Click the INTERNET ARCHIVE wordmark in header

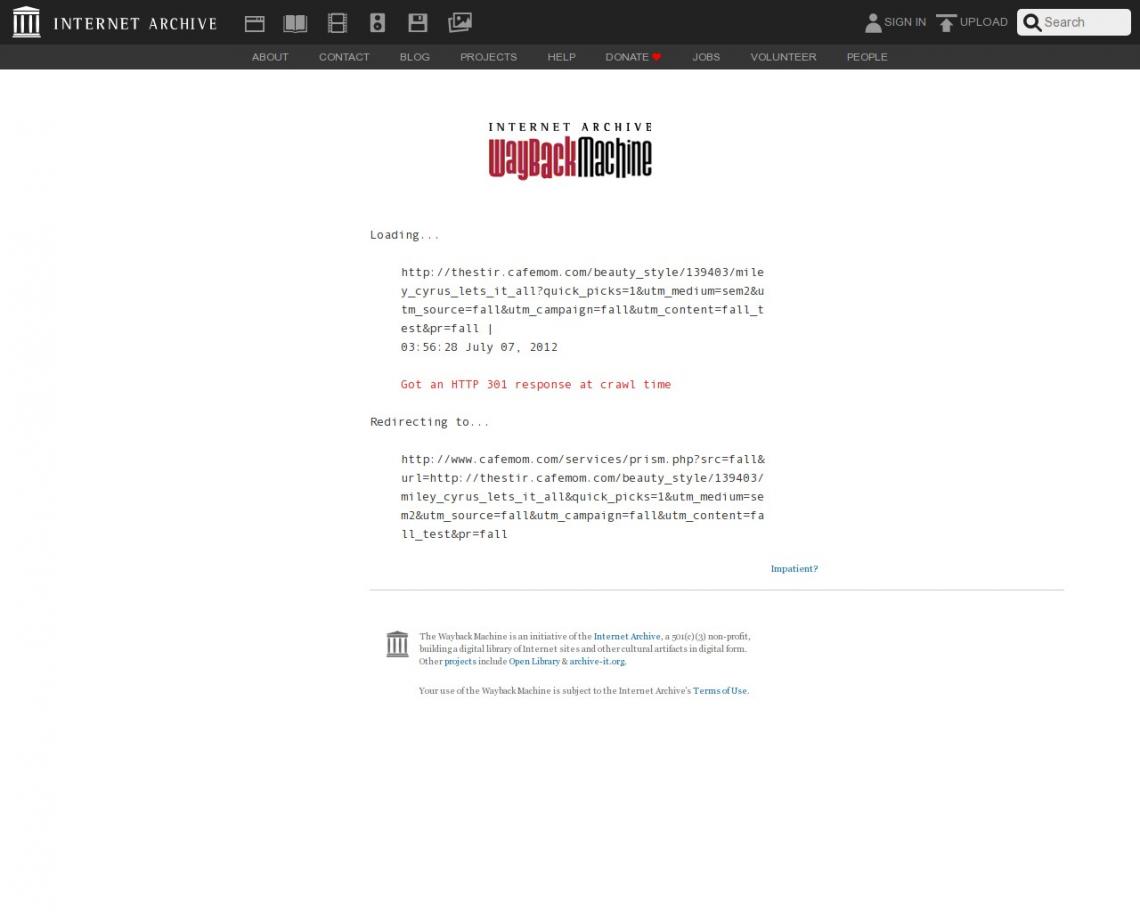click(135, 23)
